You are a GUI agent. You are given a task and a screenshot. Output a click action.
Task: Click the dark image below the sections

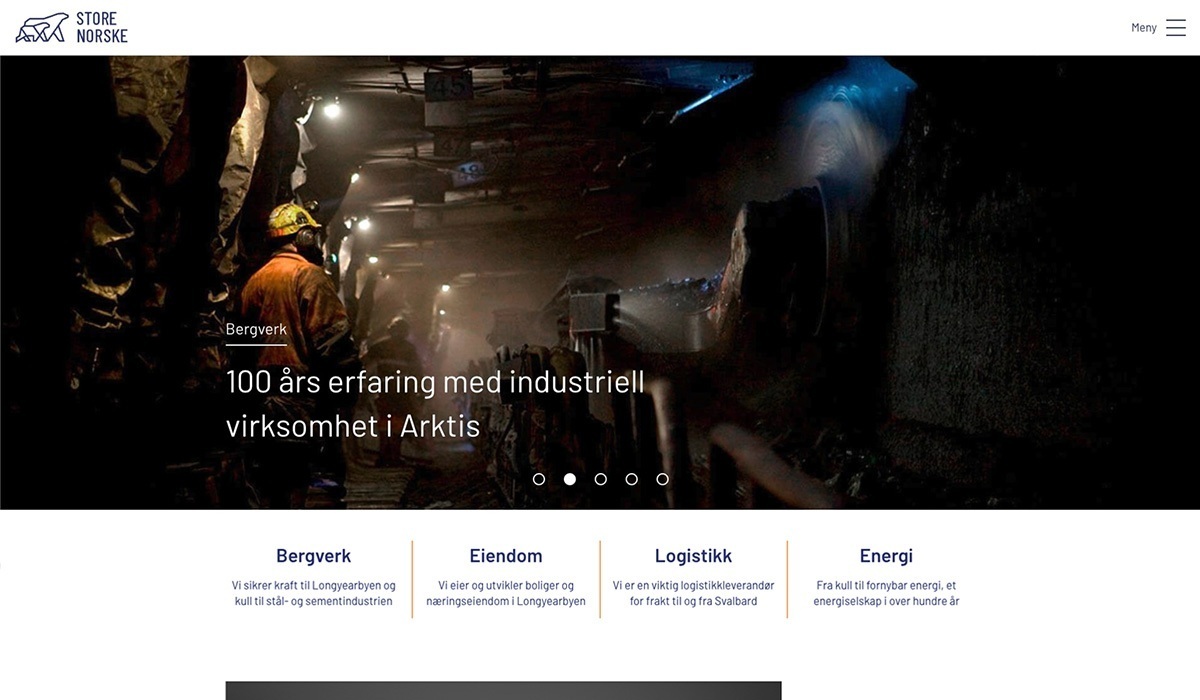point(503,691)
